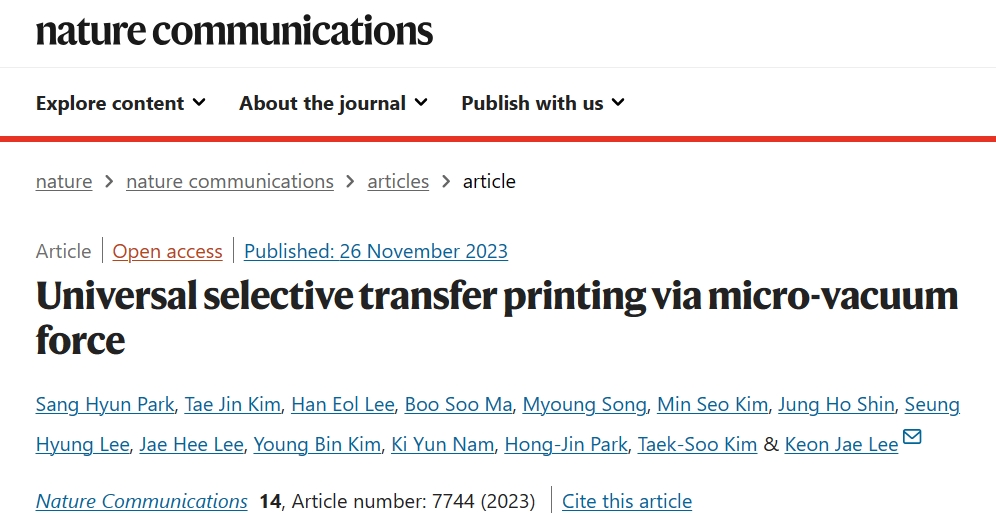Image resolution: width=996 pixels, height=521 pixels.
Task: Click the Published: 26 November 2023 link
Action: 375,252
